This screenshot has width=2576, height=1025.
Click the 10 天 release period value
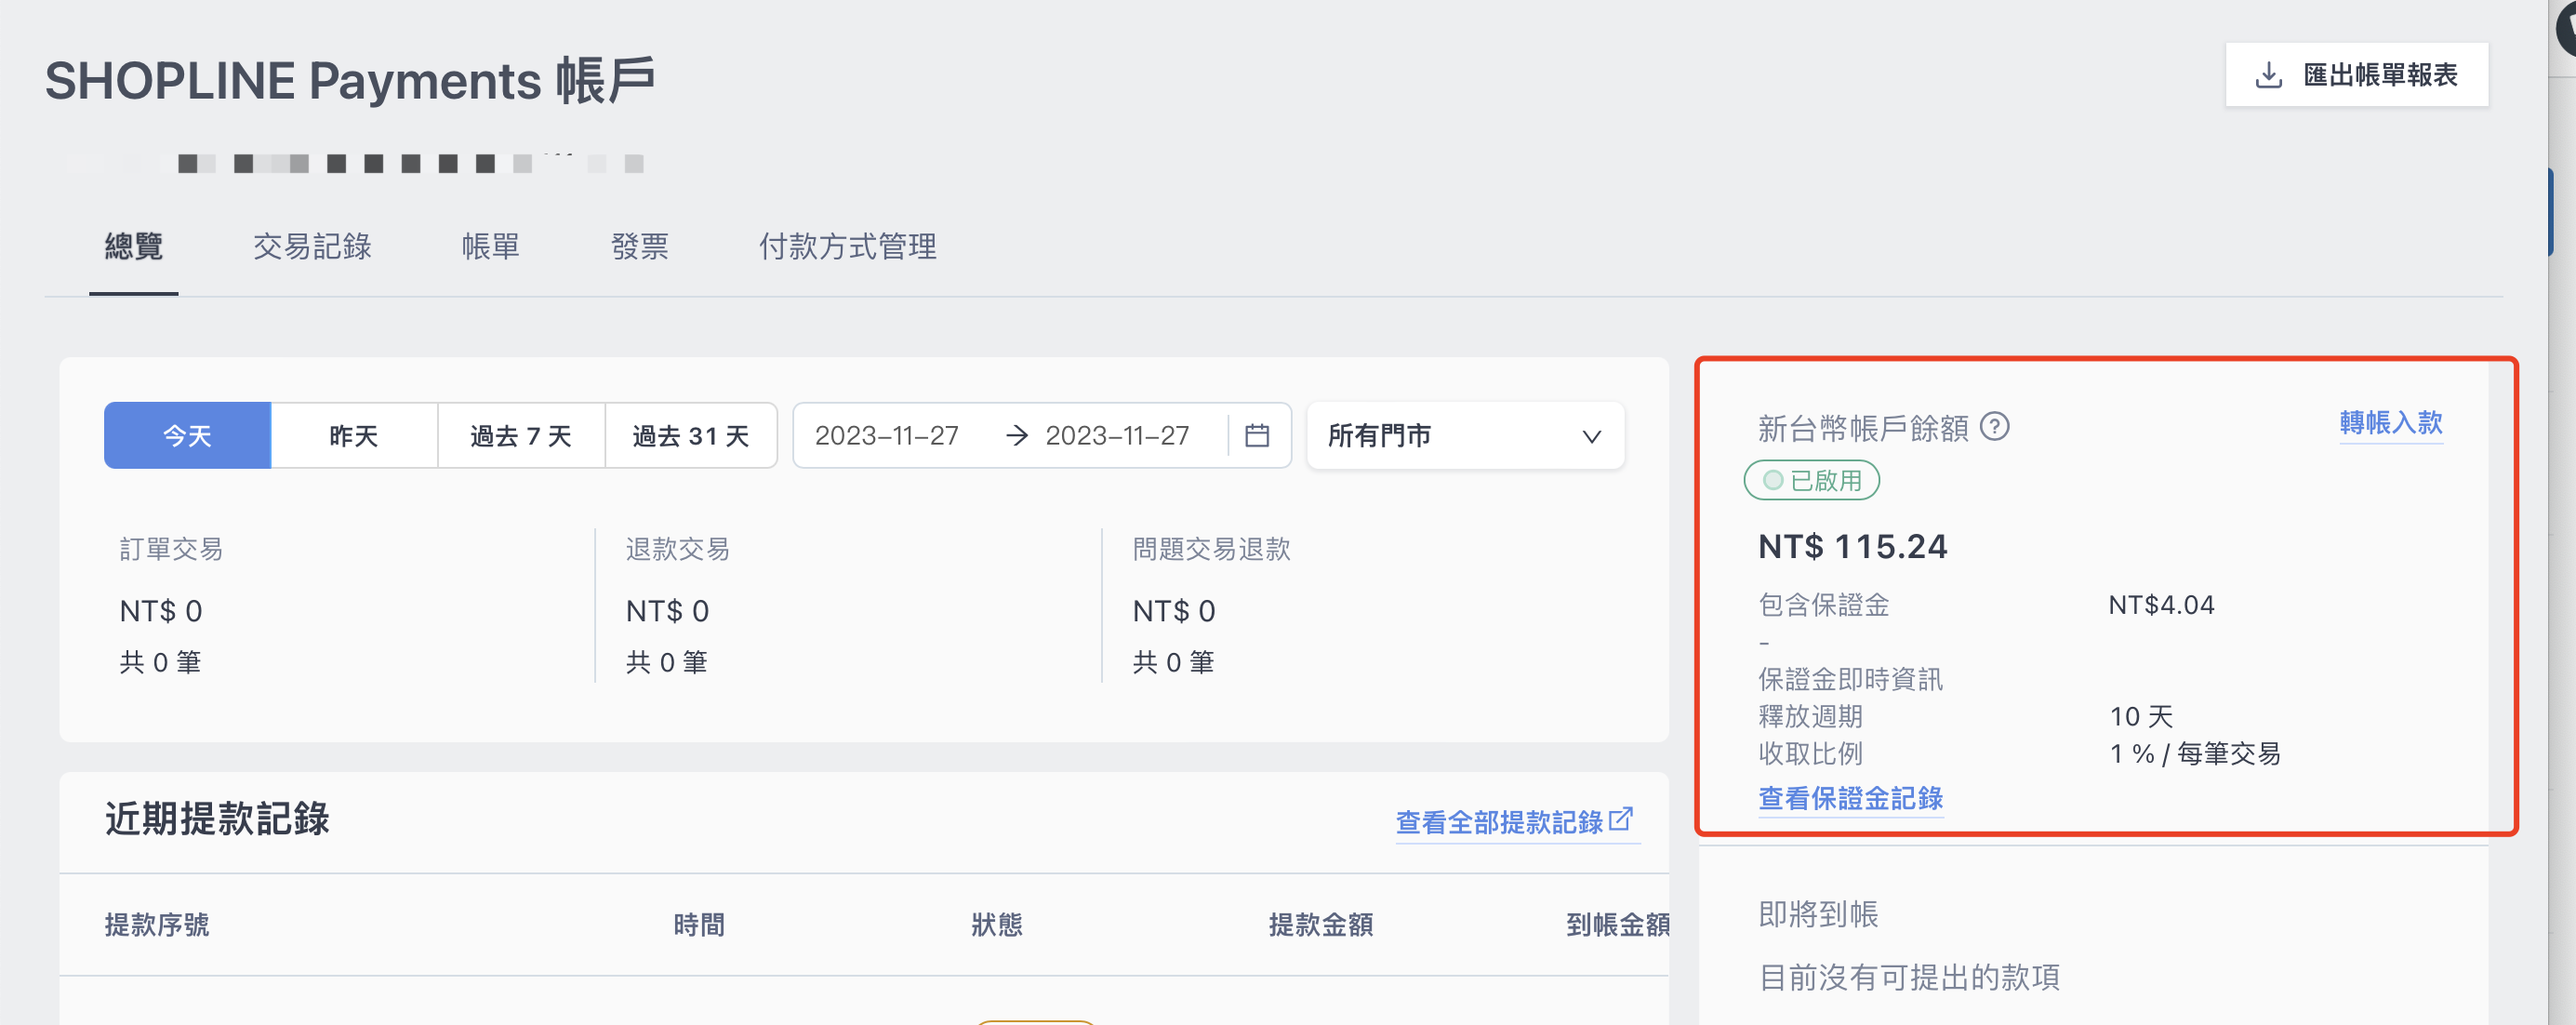[x=2141, y=716]
